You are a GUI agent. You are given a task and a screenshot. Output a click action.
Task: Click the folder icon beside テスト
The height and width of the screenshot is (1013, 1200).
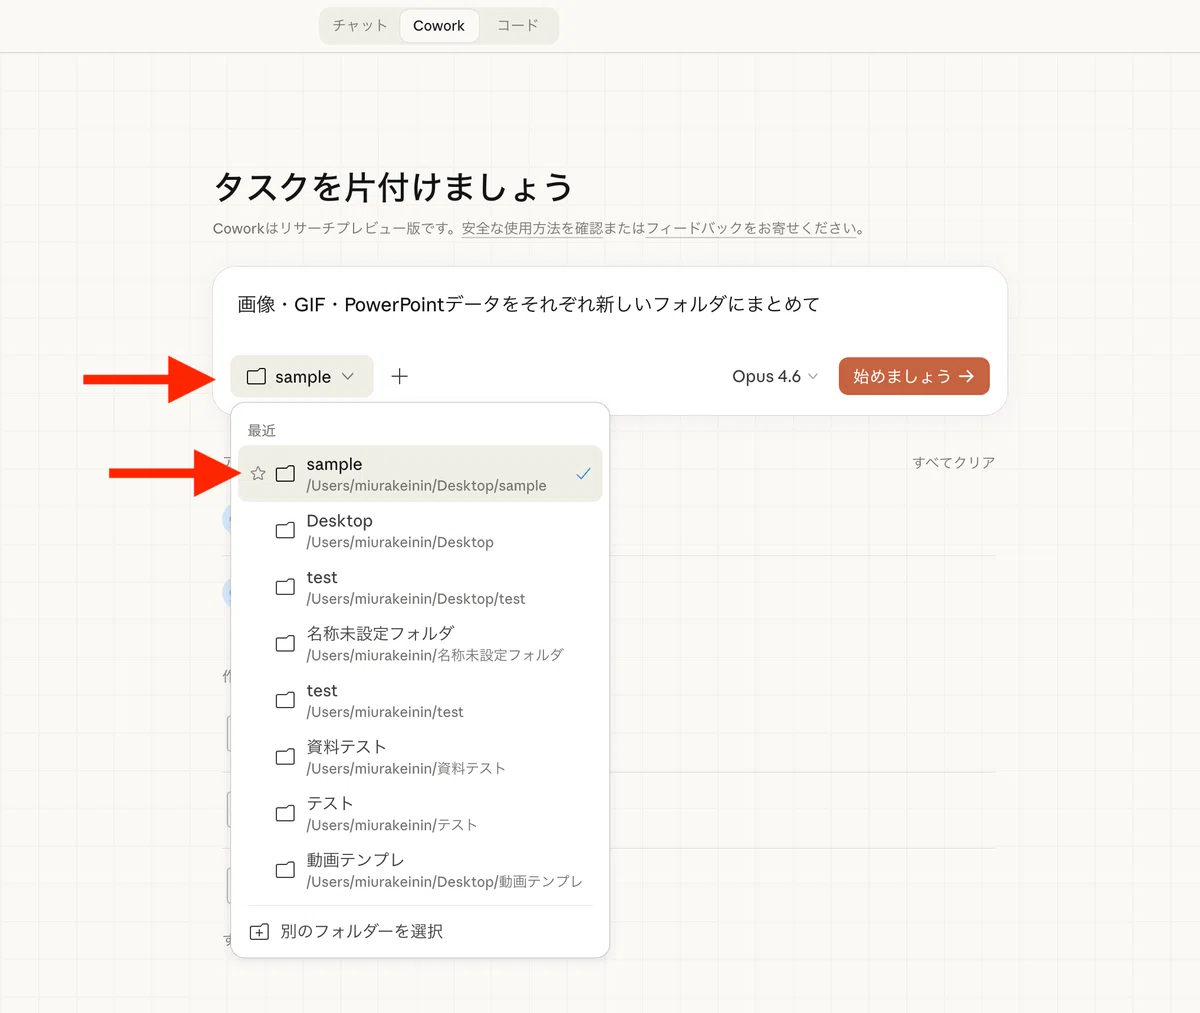coord(285,813)
